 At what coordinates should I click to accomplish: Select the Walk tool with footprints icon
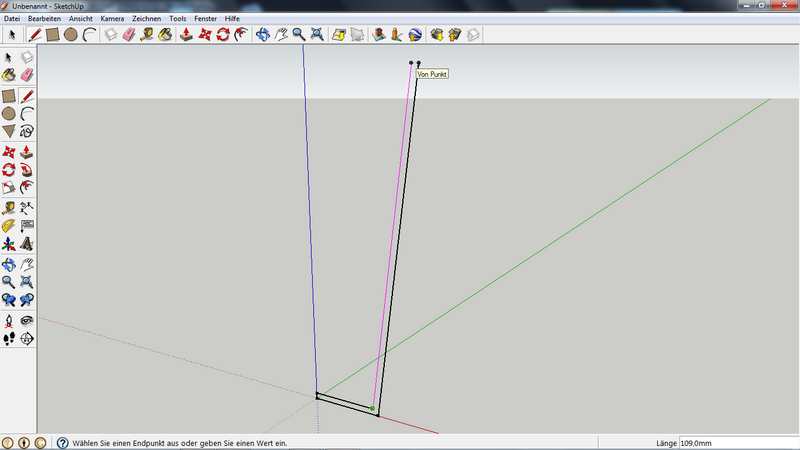9,339
